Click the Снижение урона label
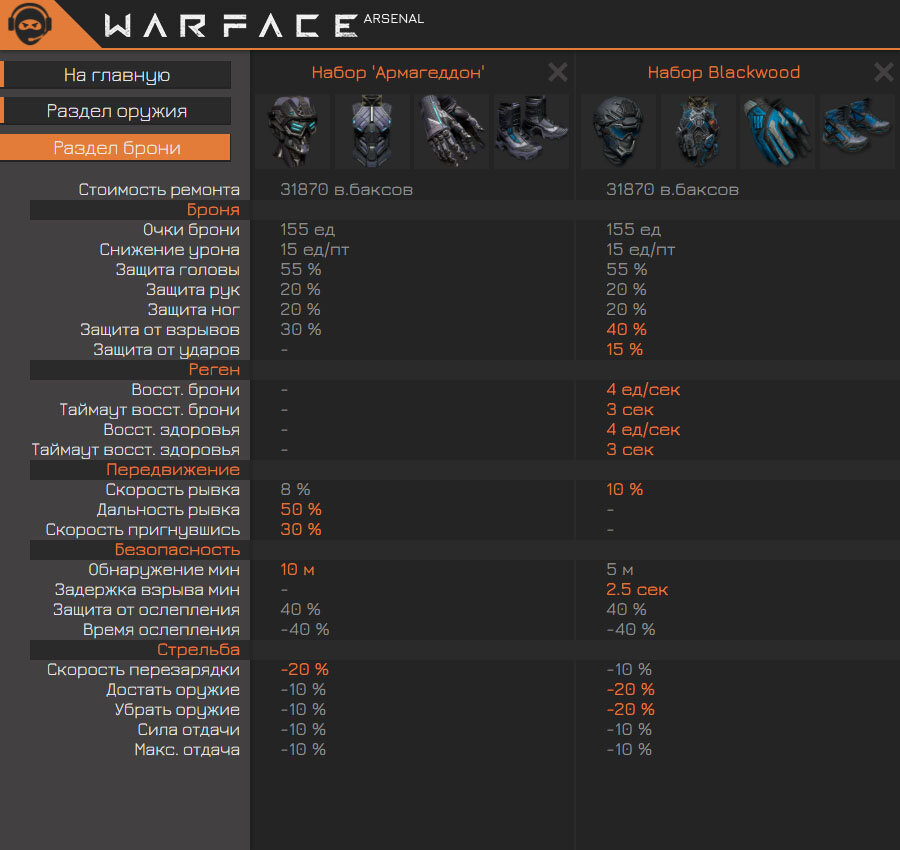The height and width of the screenshot is (850, 900). 169,250
